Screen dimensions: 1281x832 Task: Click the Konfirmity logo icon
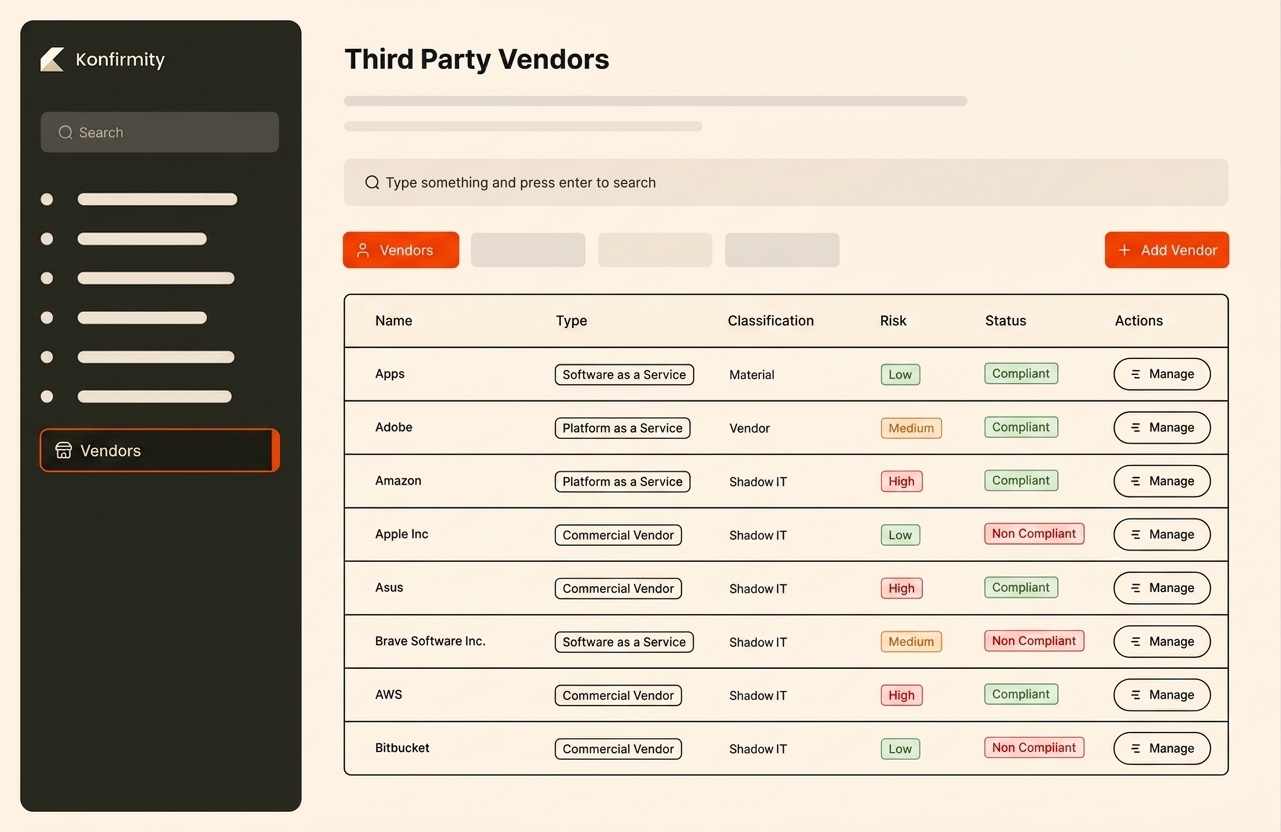(x=52, y=60)
